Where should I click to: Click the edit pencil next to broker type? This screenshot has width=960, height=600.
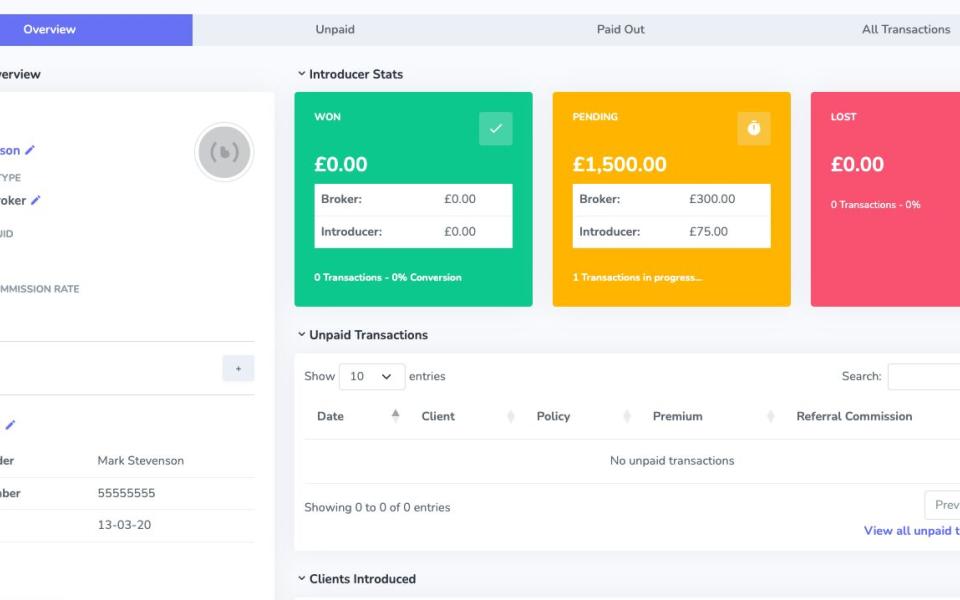[x=36, y=200]
